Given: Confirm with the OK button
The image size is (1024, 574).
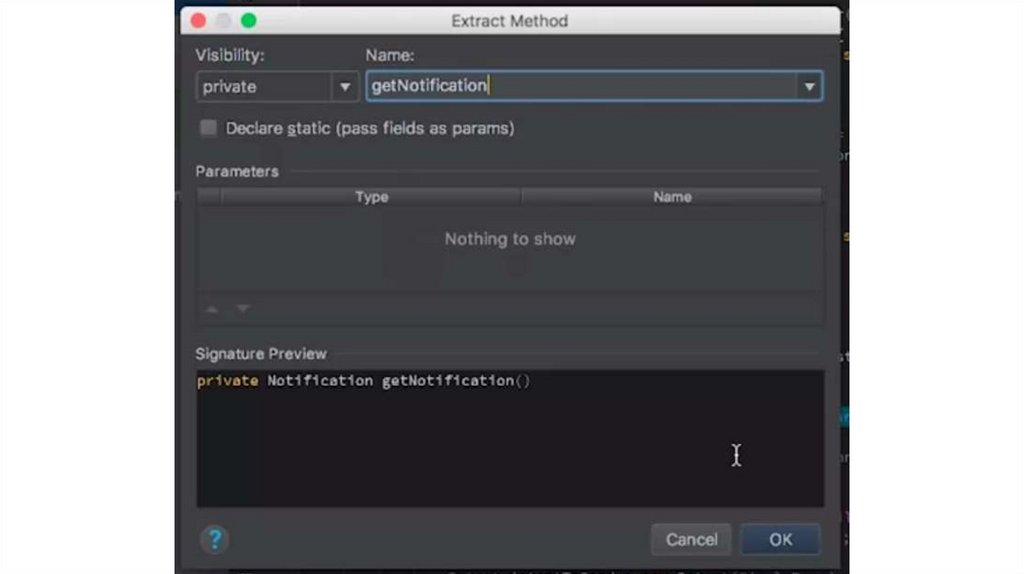Looking at the screenshot, I should 780,540.
